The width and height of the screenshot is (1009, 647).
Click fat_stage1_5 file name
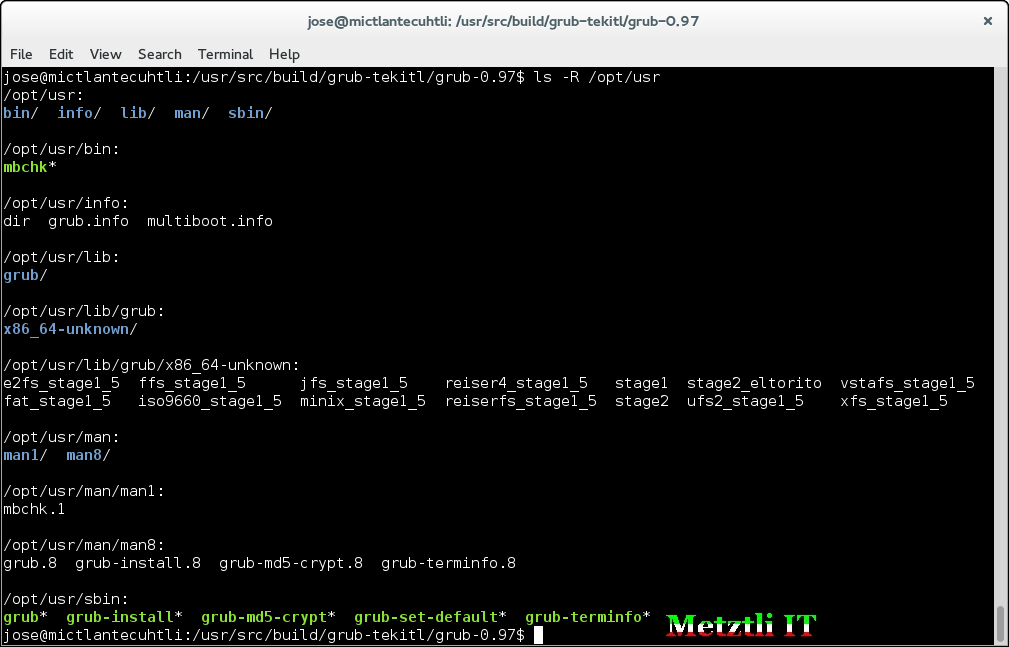(57, 402)
